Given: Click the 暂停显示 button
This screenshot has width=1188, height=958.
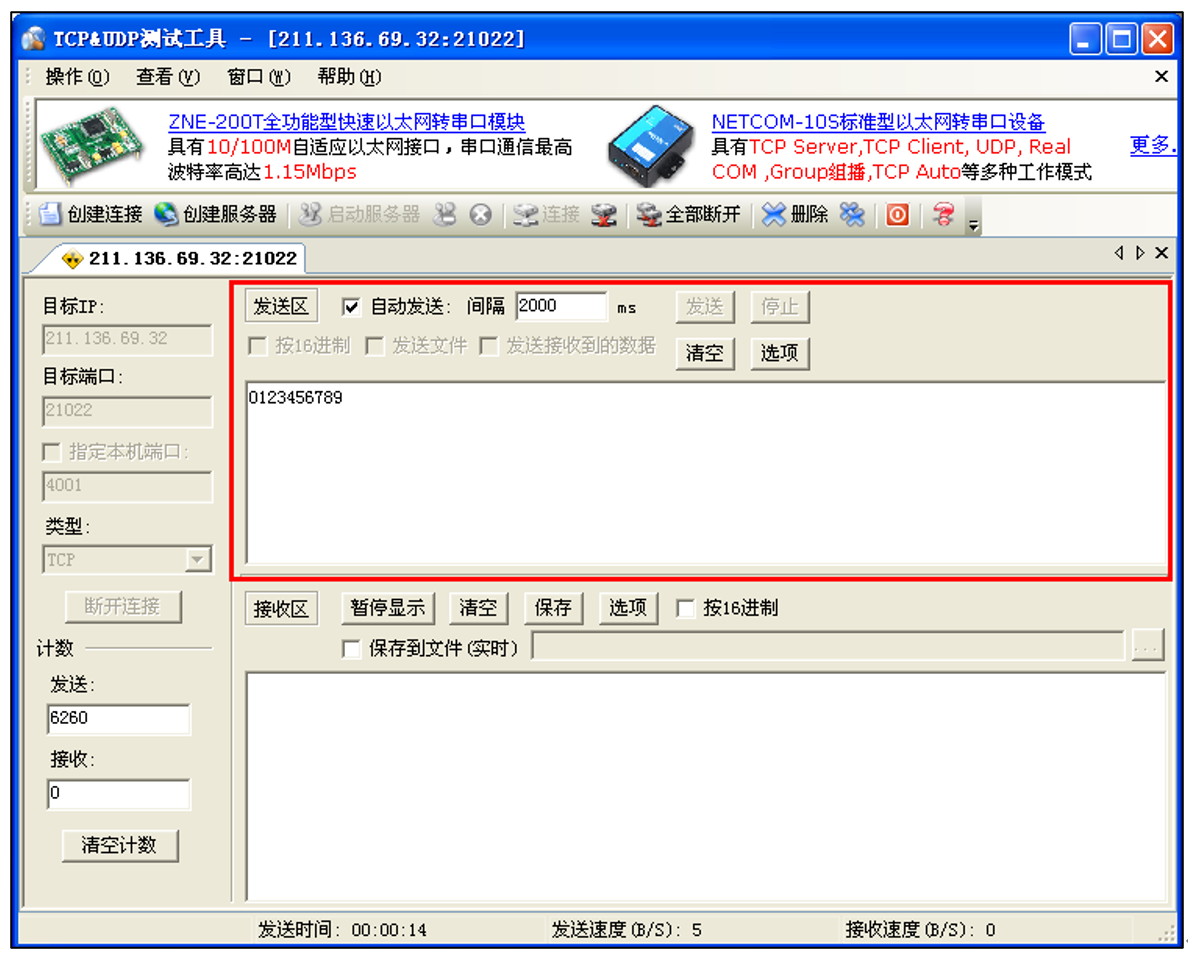Looking at the screenshot, I should point(388,608).
